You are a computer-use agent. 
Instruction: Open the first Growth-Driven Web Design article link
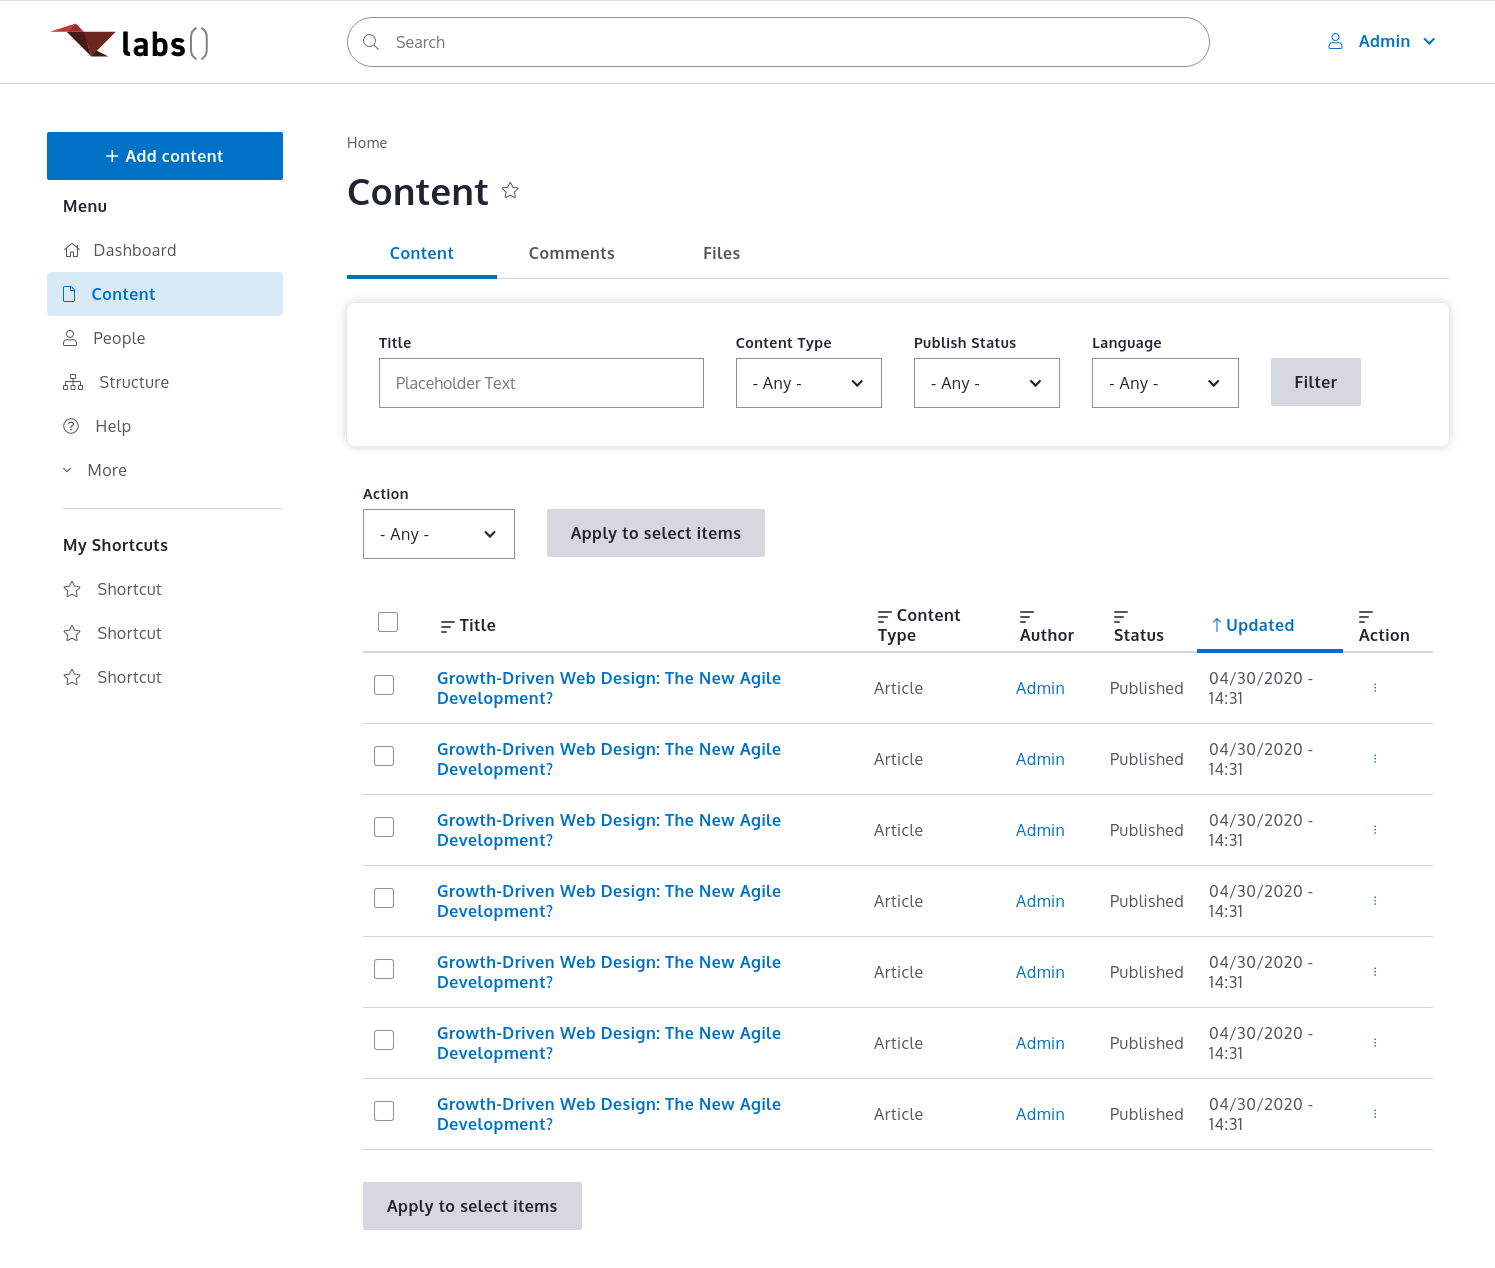coord(609,688)
